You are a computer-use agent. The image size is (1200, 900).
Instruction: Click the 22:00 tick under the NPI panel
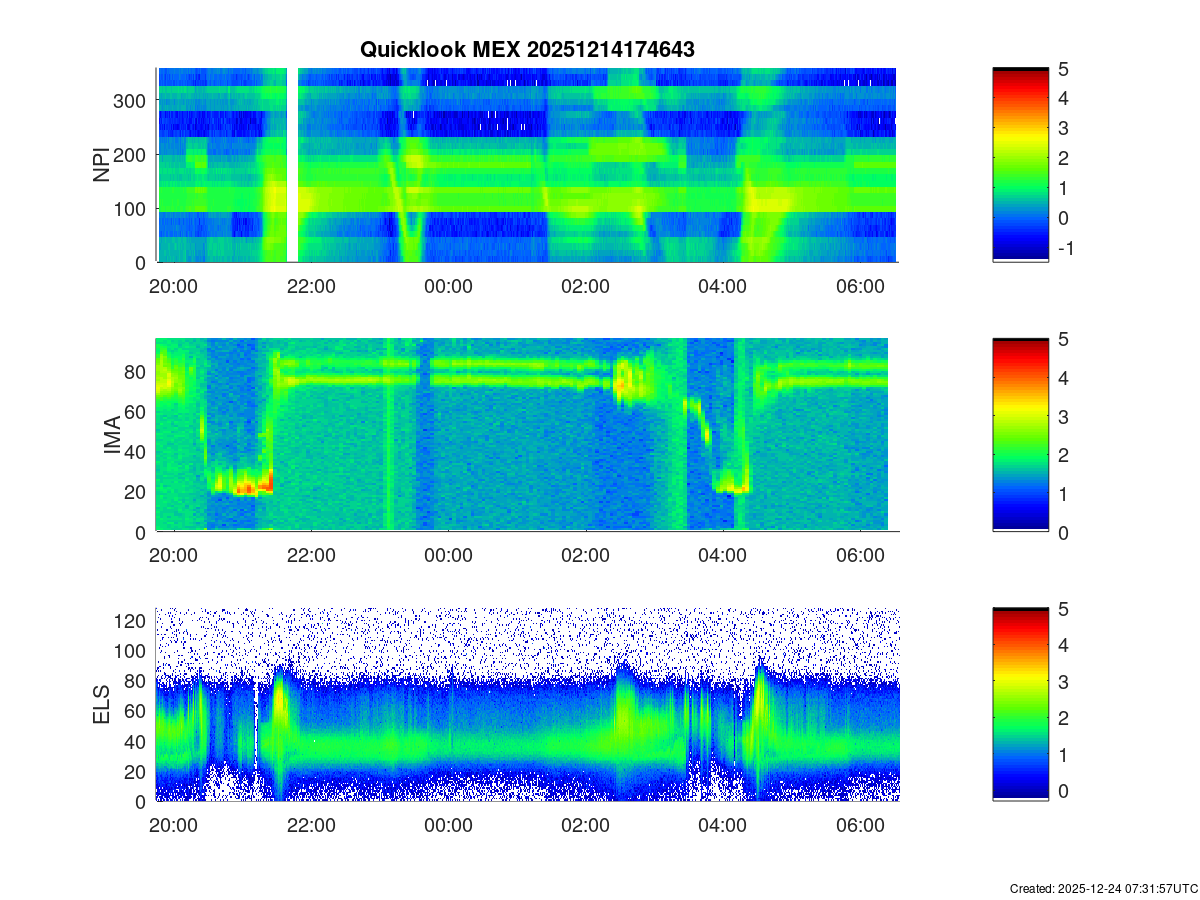311,286
